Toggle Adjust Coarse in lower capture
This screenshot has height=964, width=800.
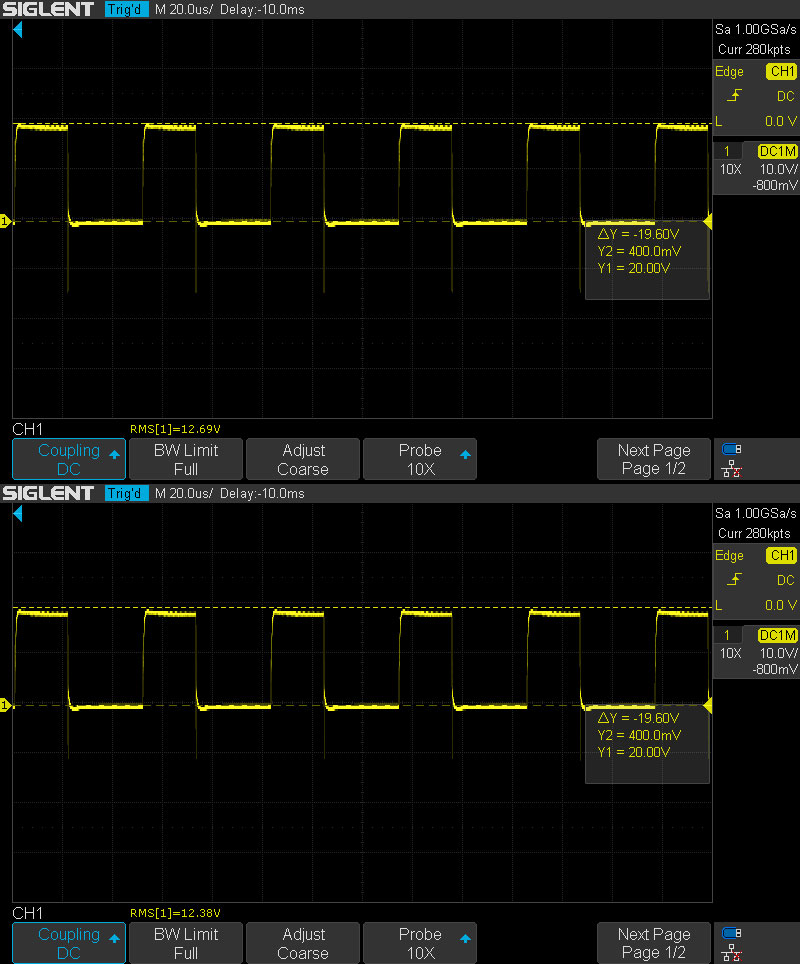[303, 943]
